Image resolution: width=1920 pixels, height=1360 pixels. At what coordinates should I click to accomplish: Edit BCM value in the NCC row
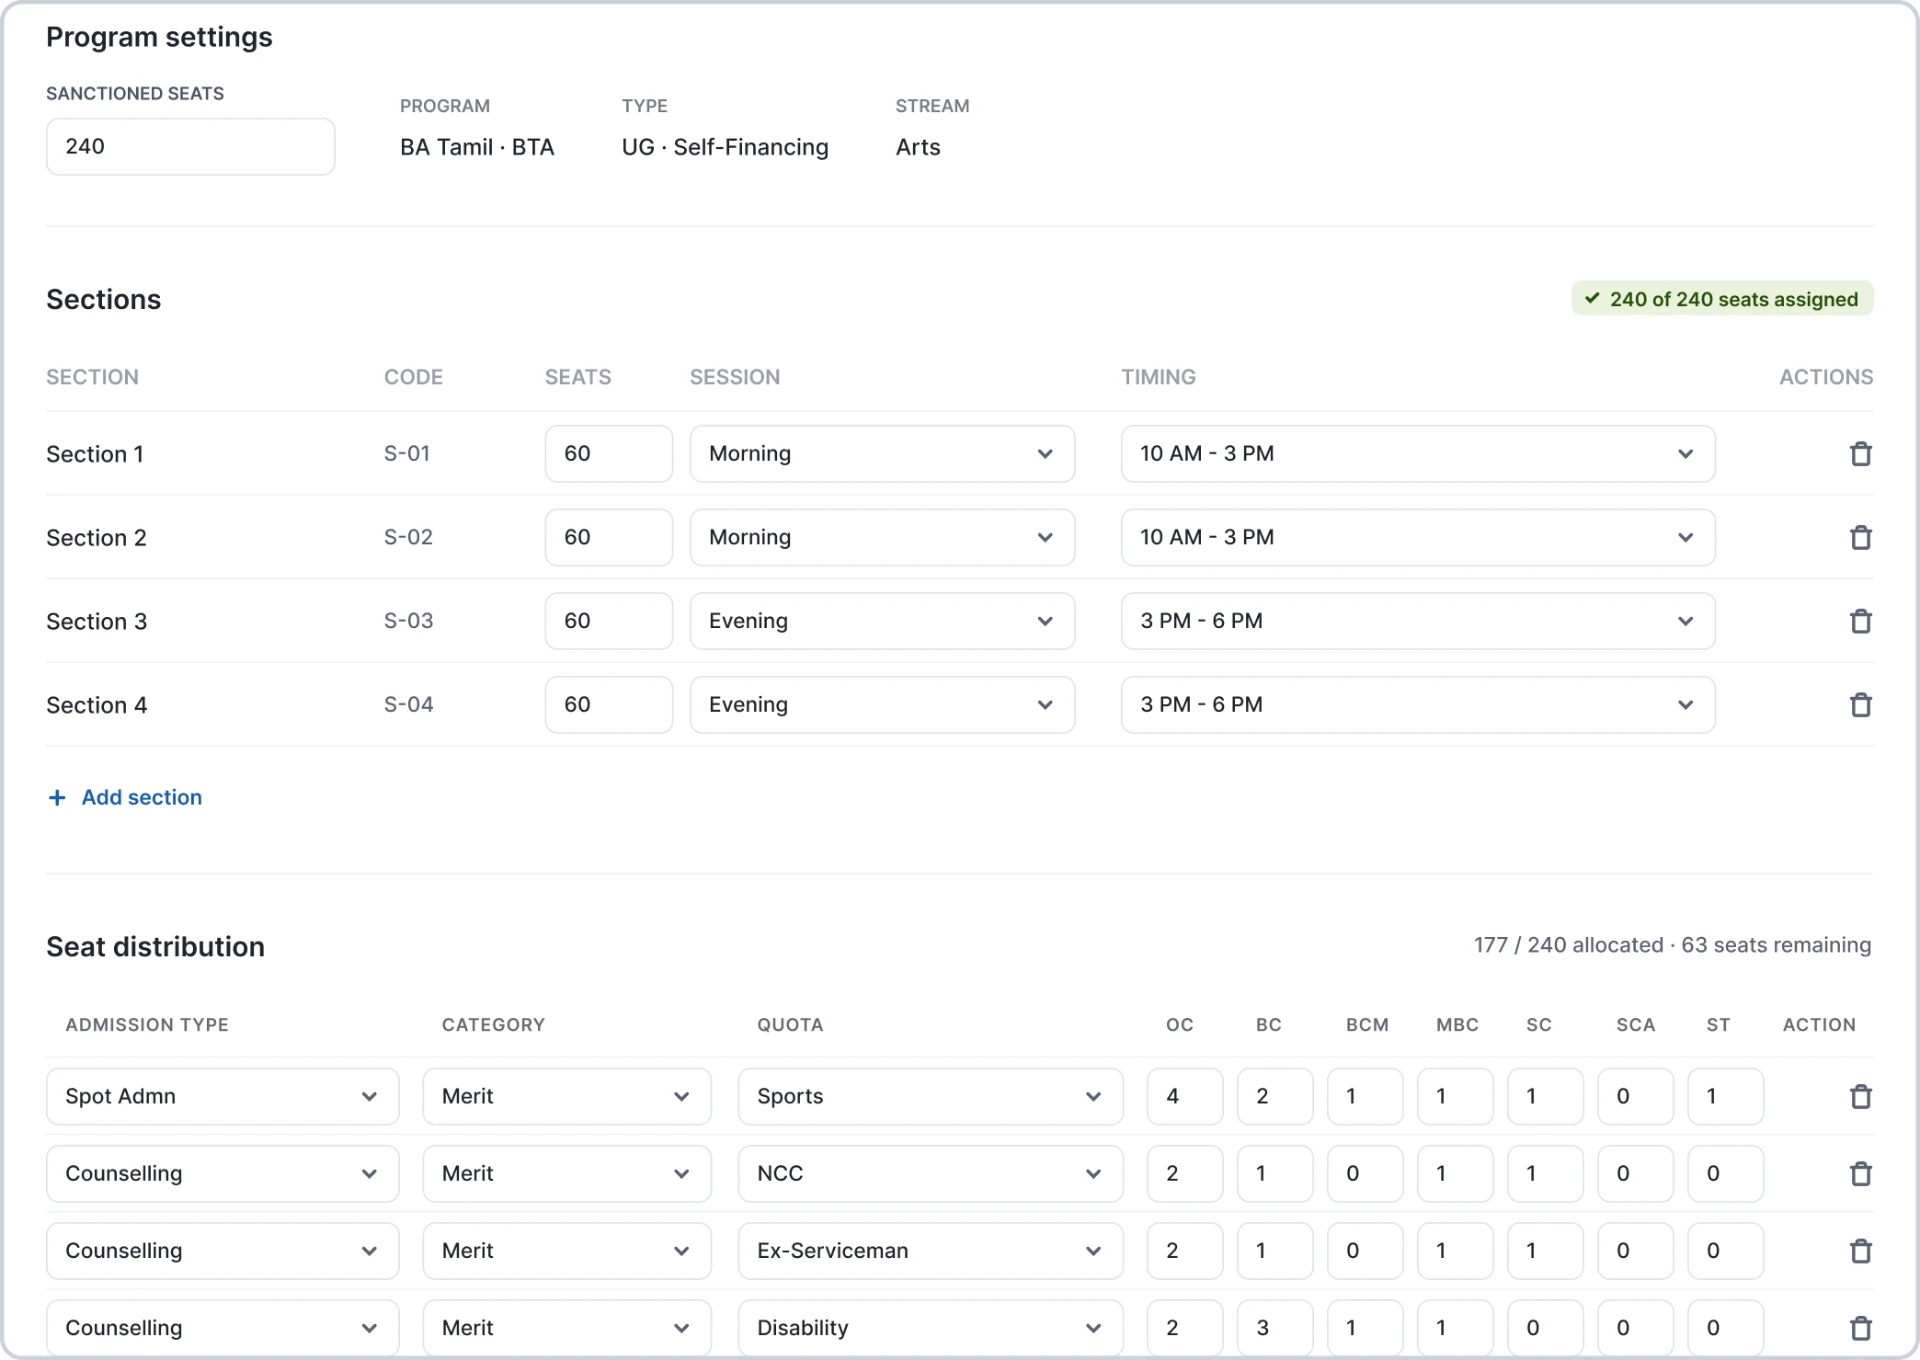(x=1365, y=1174)
